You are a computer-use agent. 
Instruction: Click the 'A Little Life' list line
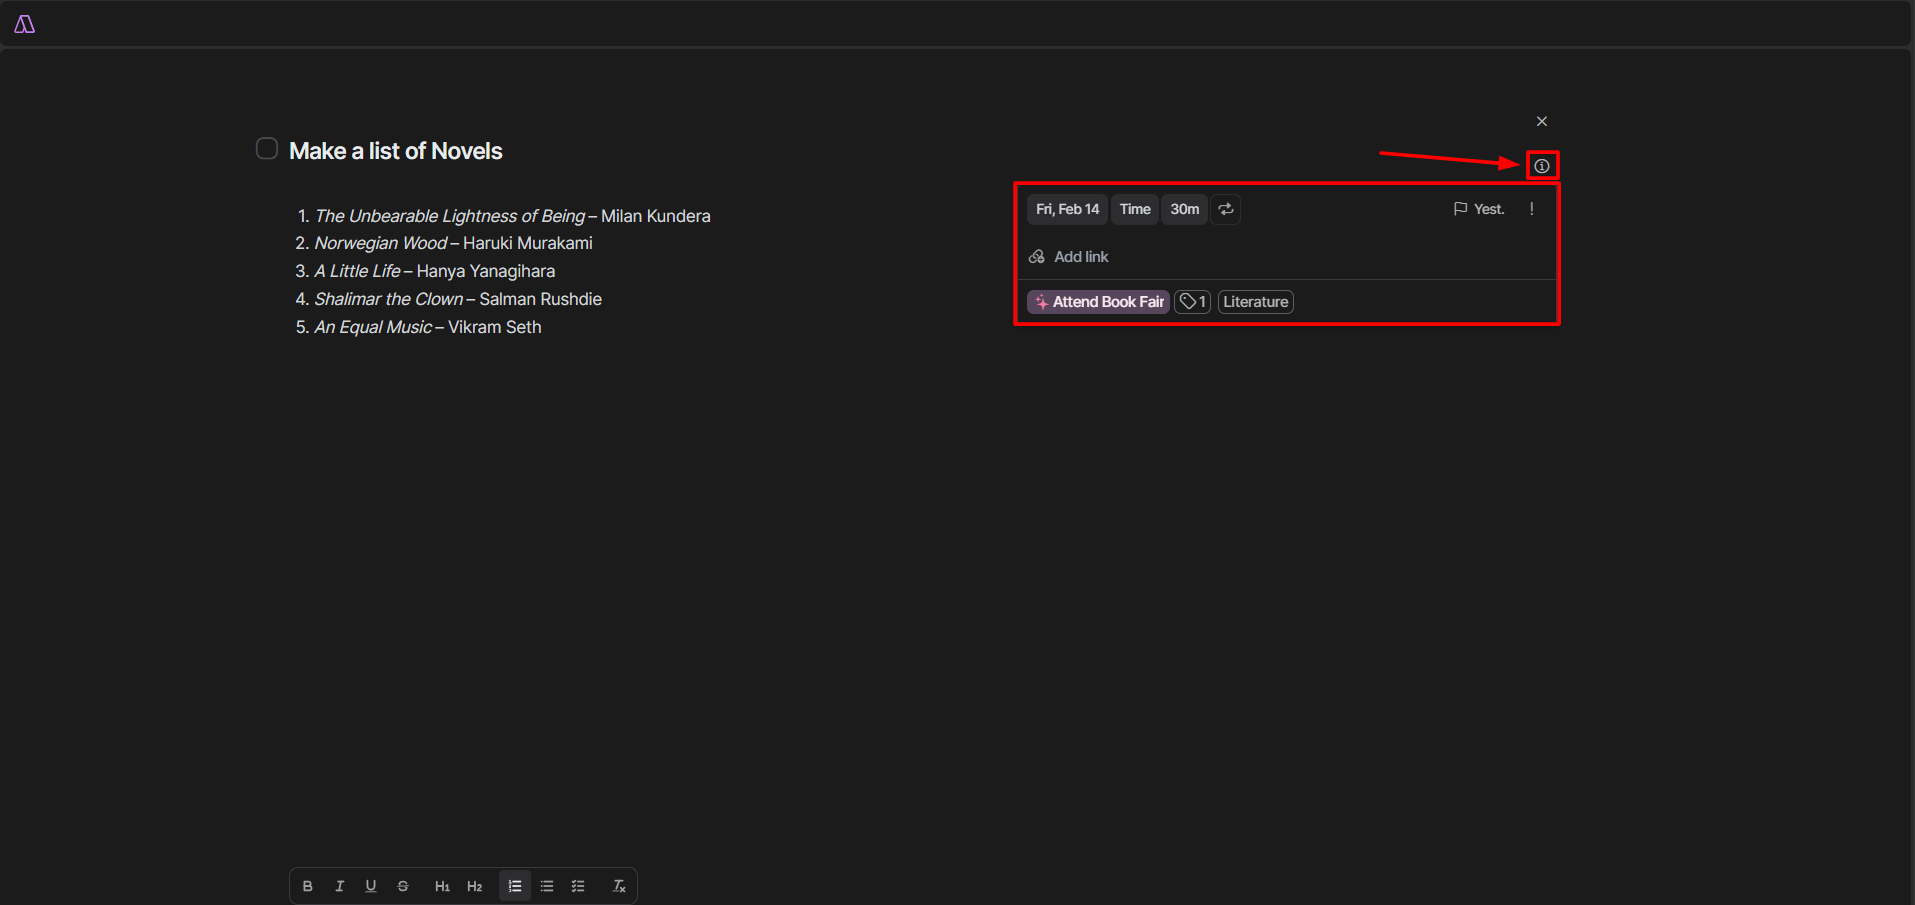click(435, 271)
